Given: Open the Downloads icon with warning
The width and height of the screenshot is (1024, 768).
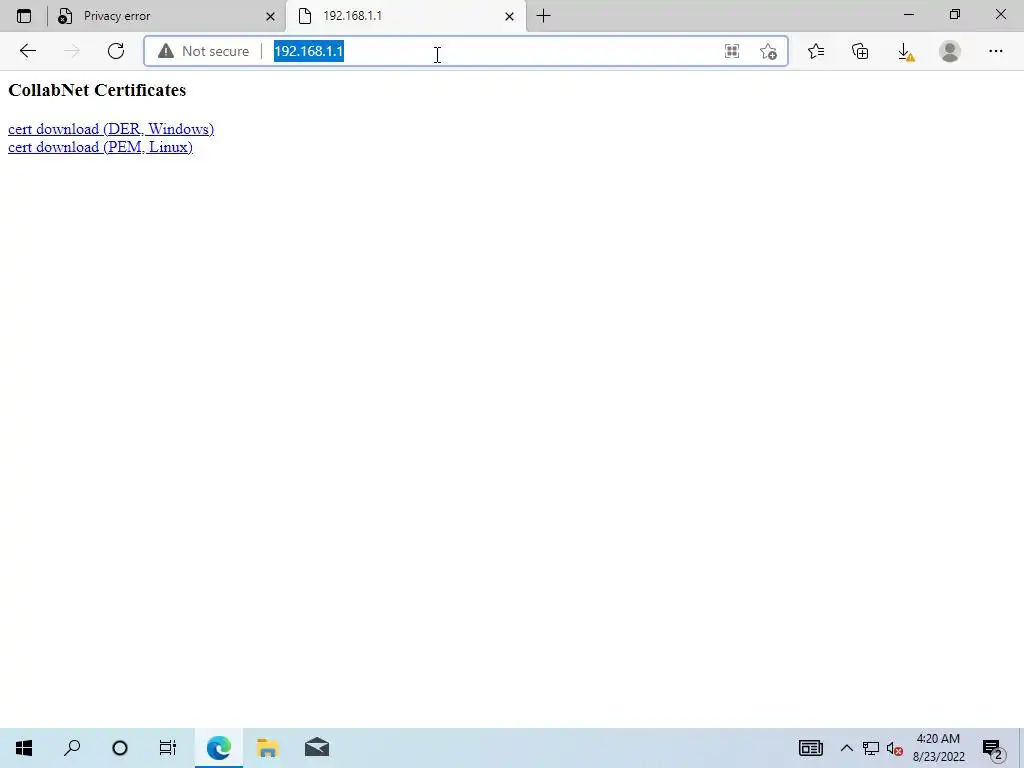Looking at the screenshot, I should click(x=905, y=52).
